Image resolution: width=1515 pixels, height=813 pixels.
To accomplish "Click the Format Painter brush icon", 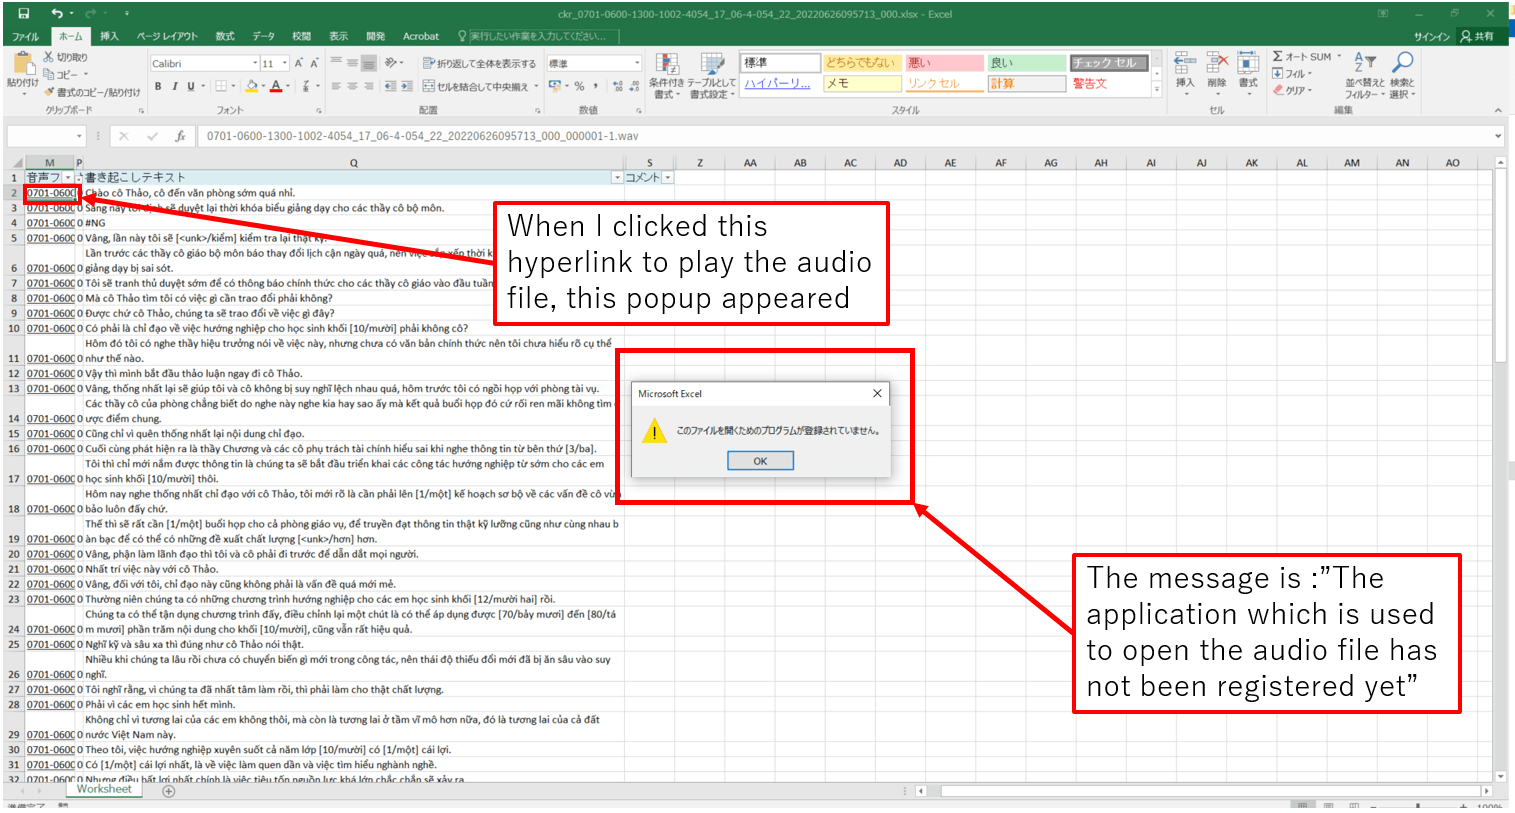I will coord(48,92).
